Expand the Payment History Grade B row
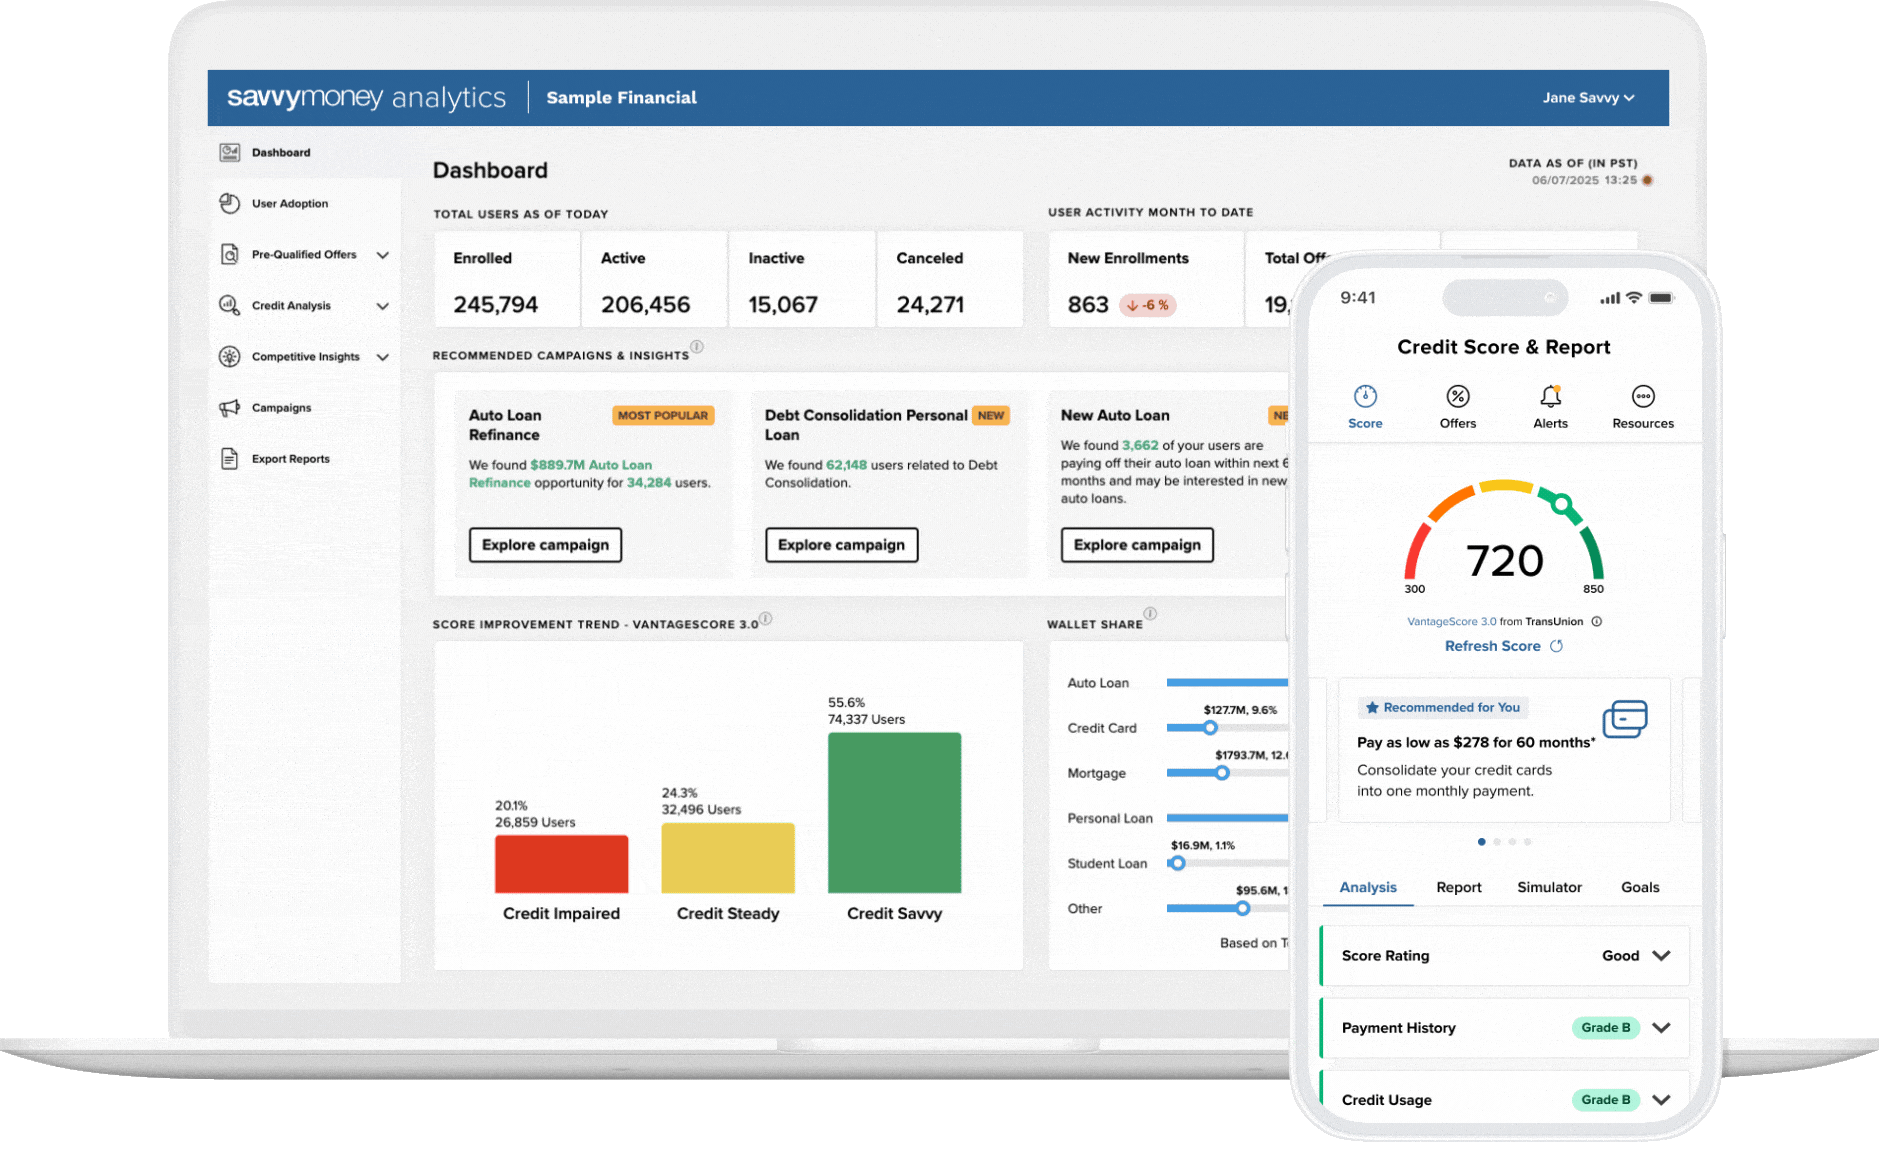 click(x=1661, y=1028)
